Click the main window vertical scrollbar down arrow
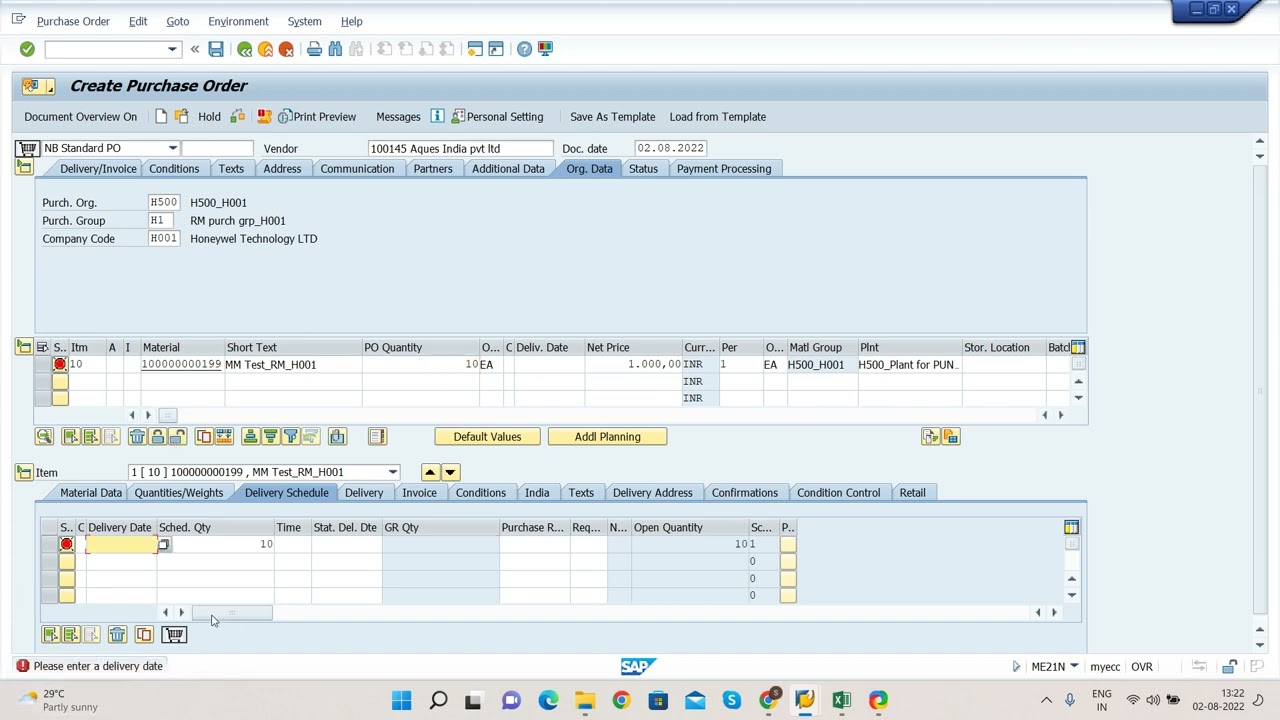The height and width of the screenshot is (720, 1280). point(1260,644)
